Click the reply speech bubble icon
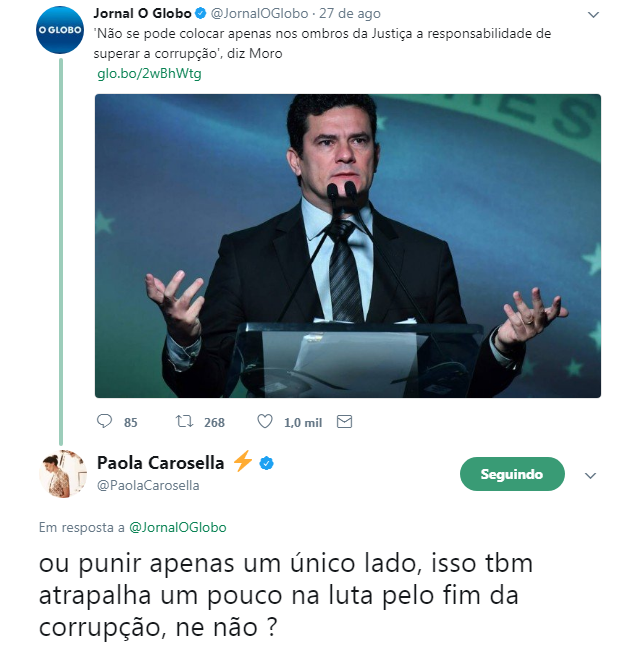 (x=104, y=421)
